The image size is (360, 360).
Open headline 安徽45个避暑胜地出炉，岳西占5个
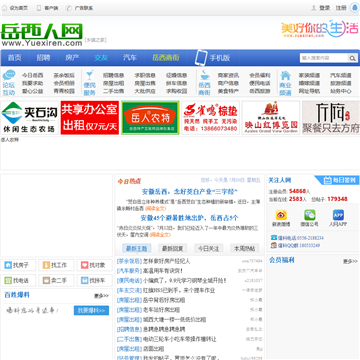[189, 218]
